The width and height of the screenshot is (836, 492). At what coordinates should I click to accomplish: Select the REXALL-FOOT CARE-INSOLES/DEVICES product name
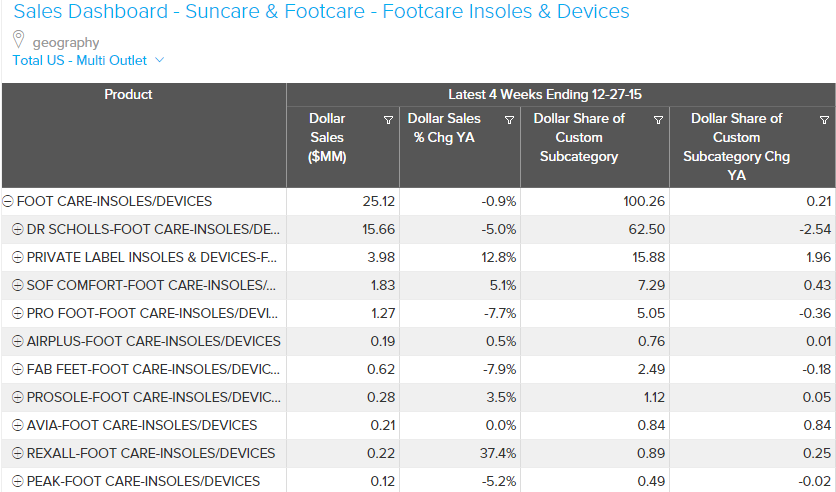point(151,453)
